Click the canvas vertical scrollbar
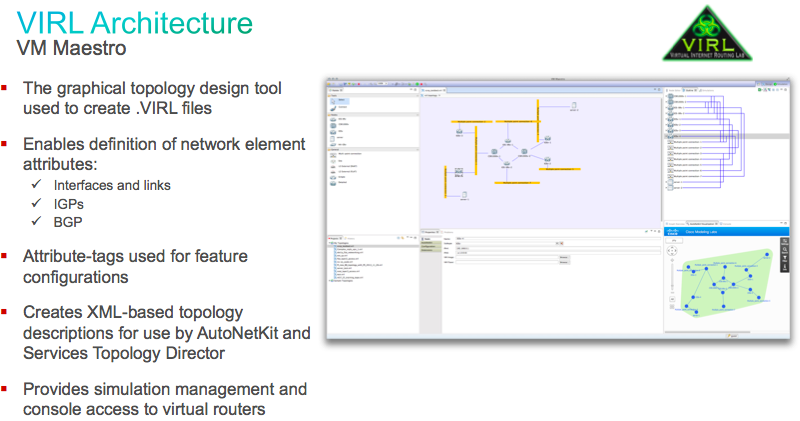Viewport: 800px width, 421px height. tap(662, 158)
